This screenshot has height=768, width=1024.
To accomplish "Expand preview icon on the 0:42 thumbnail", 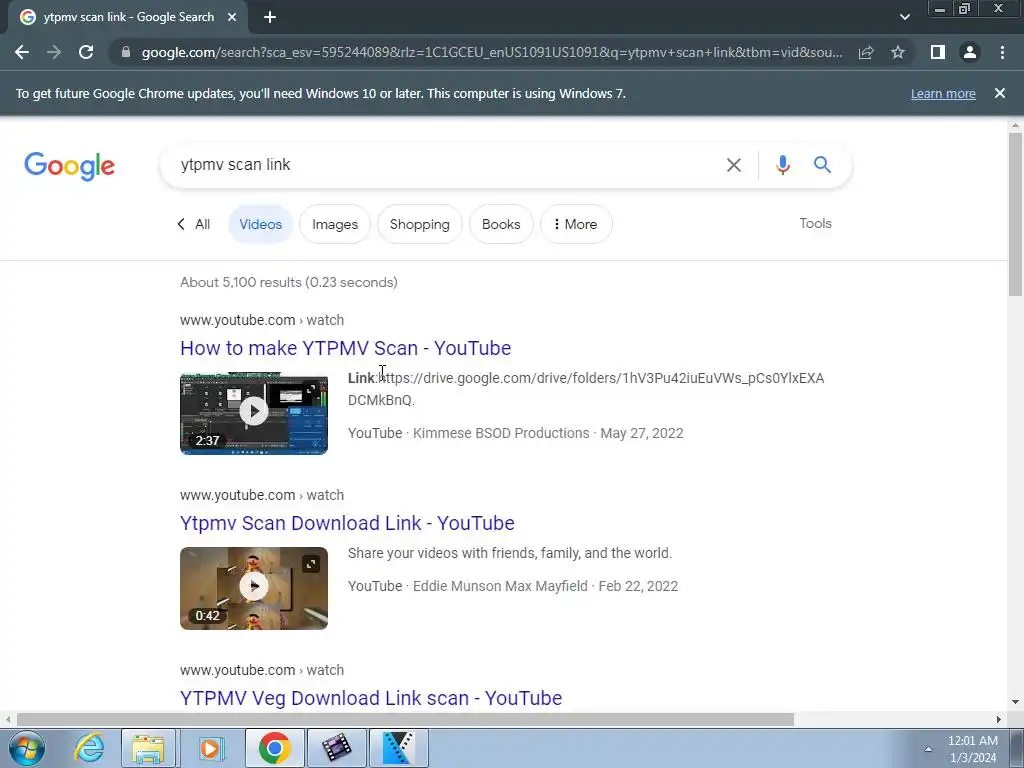I will (x=311, y=564).
